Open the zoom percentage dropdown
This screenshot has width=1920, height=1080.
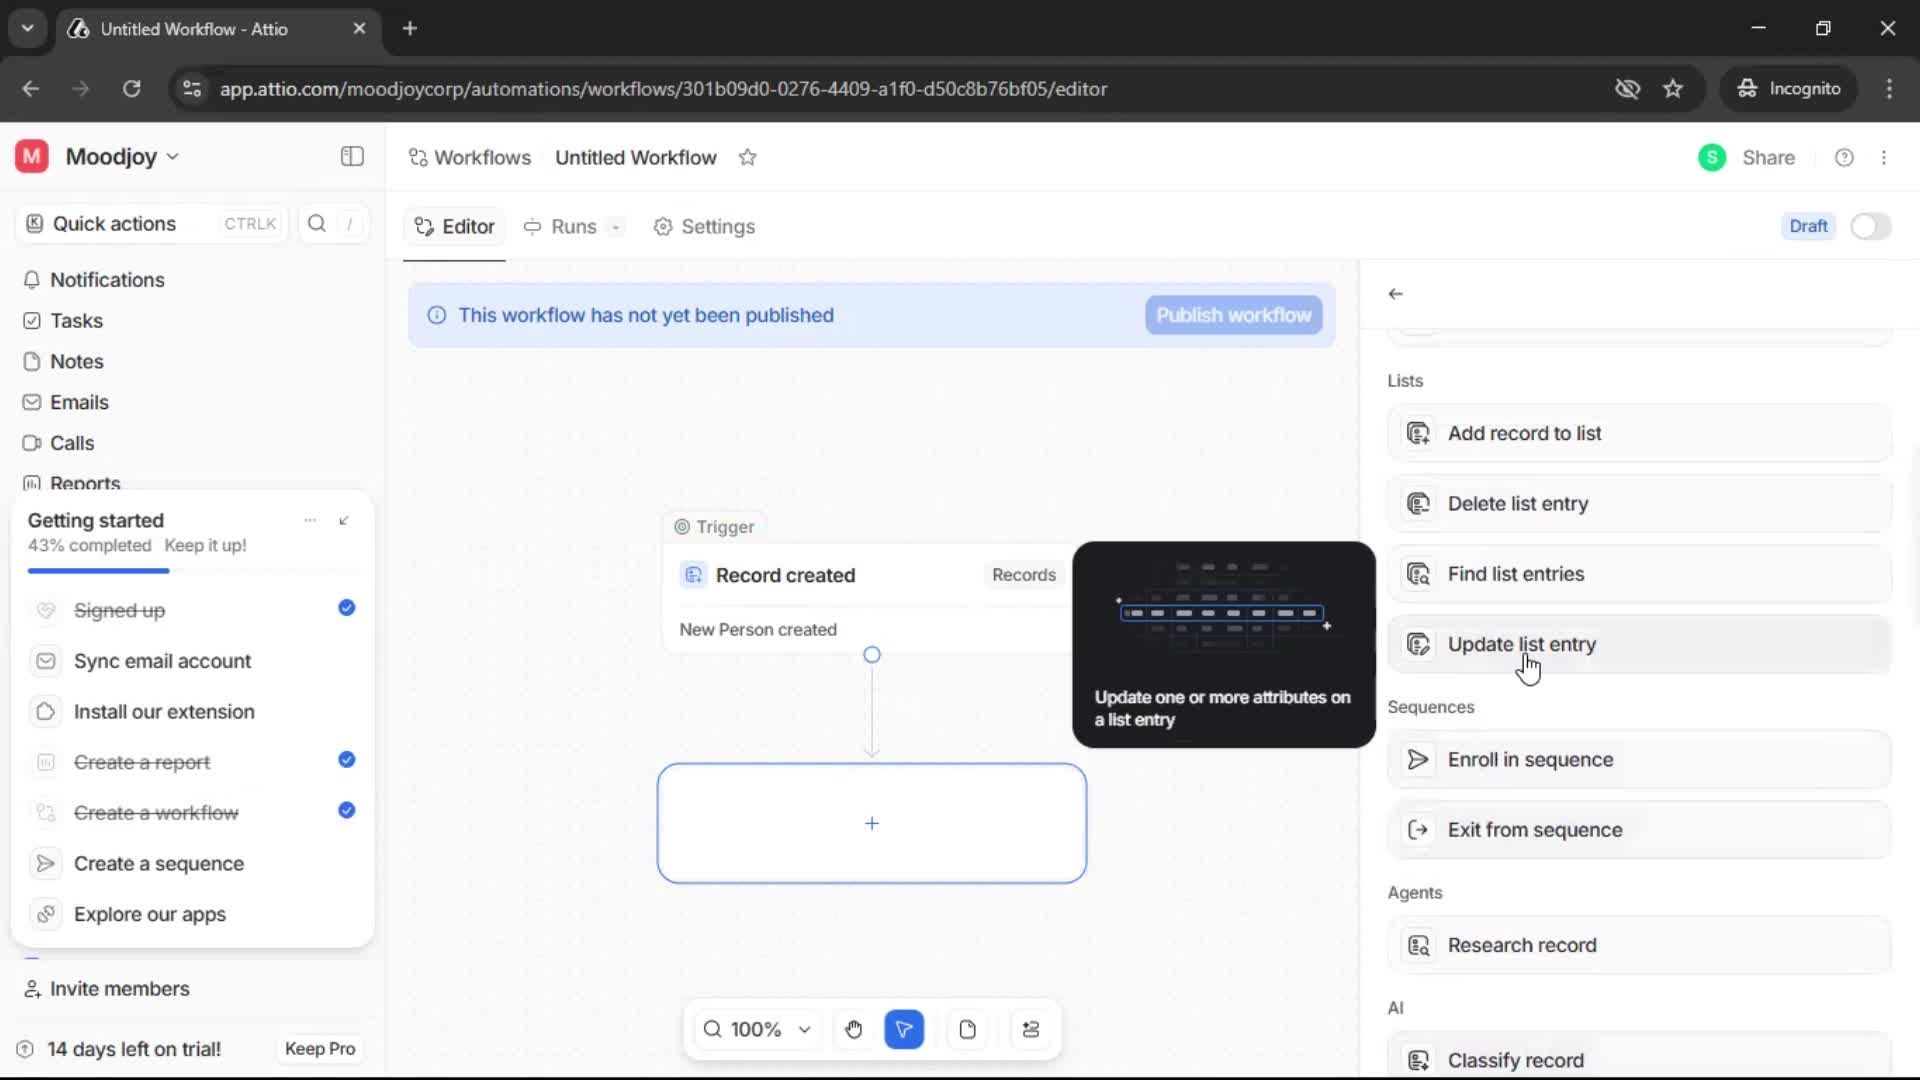coord(805,1029)
